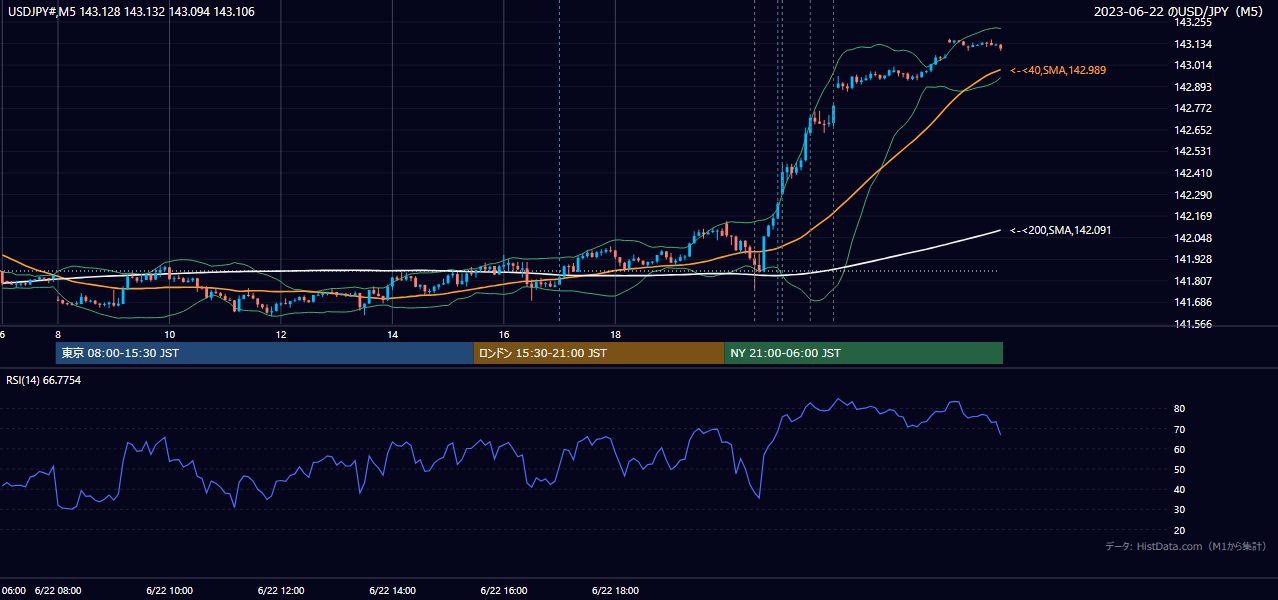The width and height of the screenshot is (1278, 600).
Task: Click hour tick 10 under price chart
Action: click(169, 335)
